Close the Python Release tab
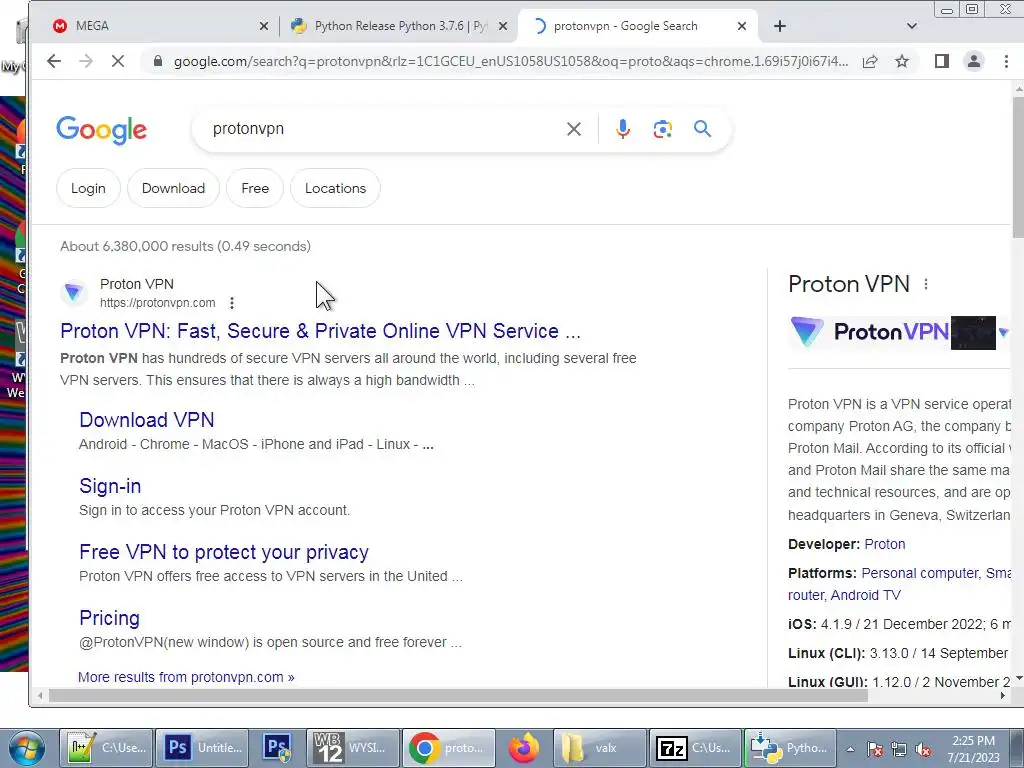Screen dimensions: 1024x768 click(503, 26)
